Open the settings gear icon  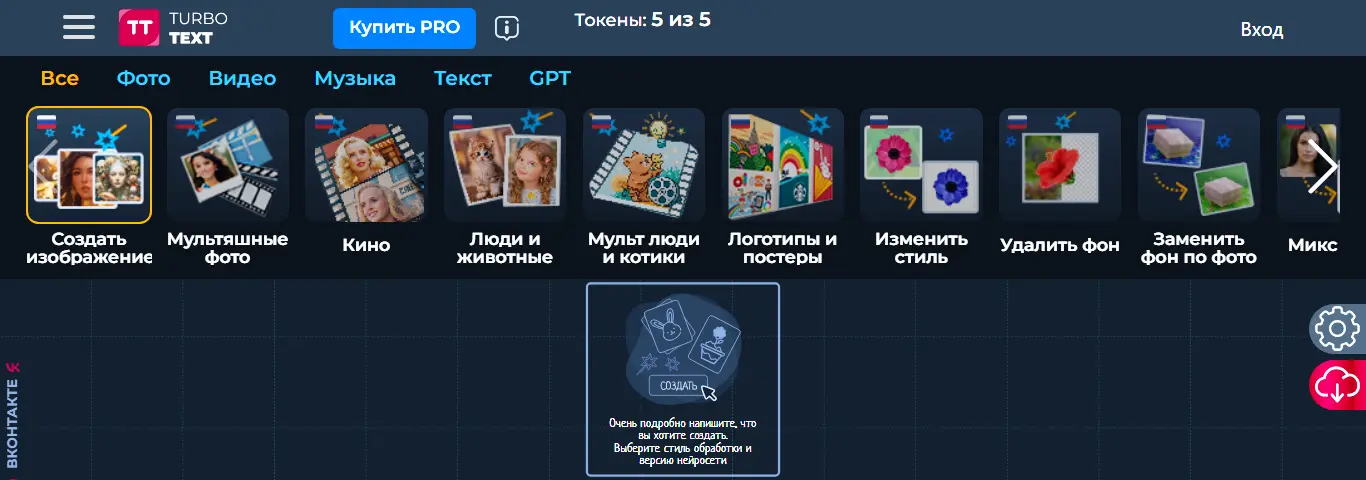point(1338,329)
